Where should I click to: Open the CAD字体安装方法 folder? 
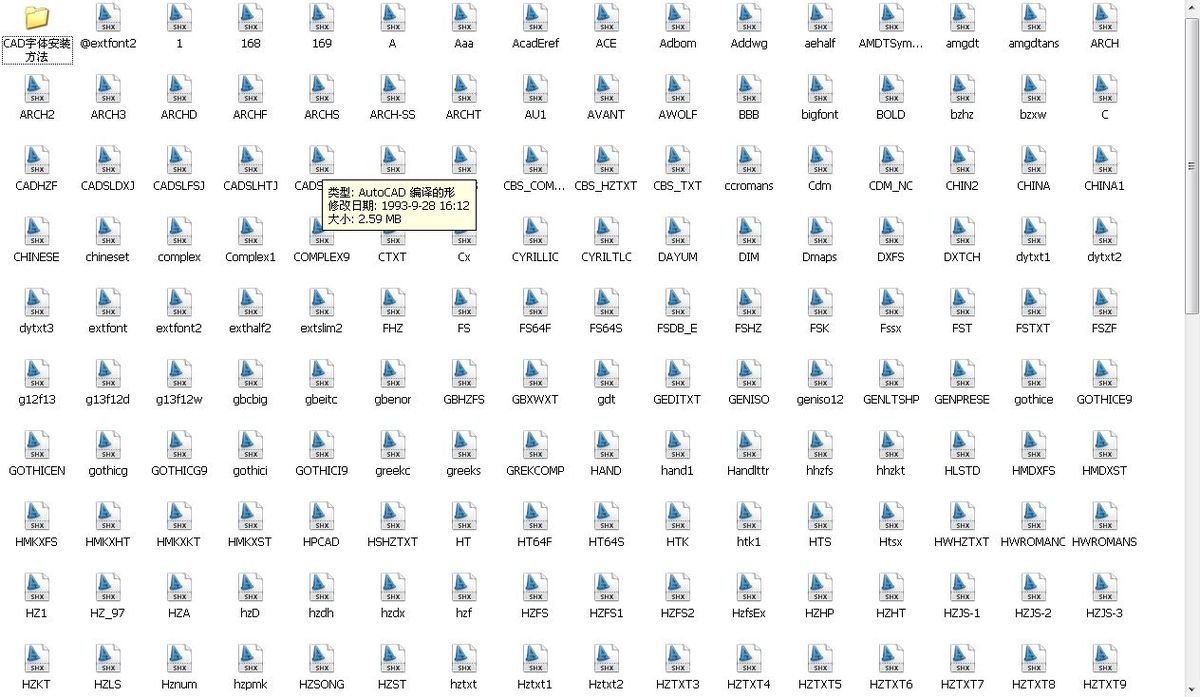click(x=37, y=18)
